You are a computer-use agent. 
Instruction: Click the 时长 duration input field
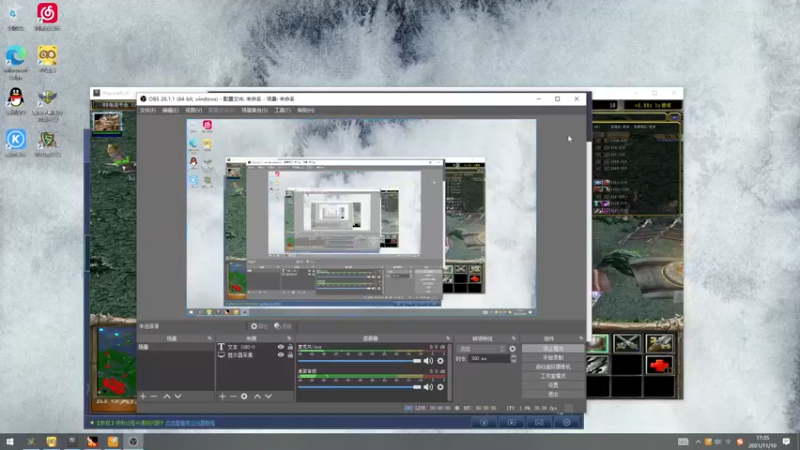coord(489,359)
